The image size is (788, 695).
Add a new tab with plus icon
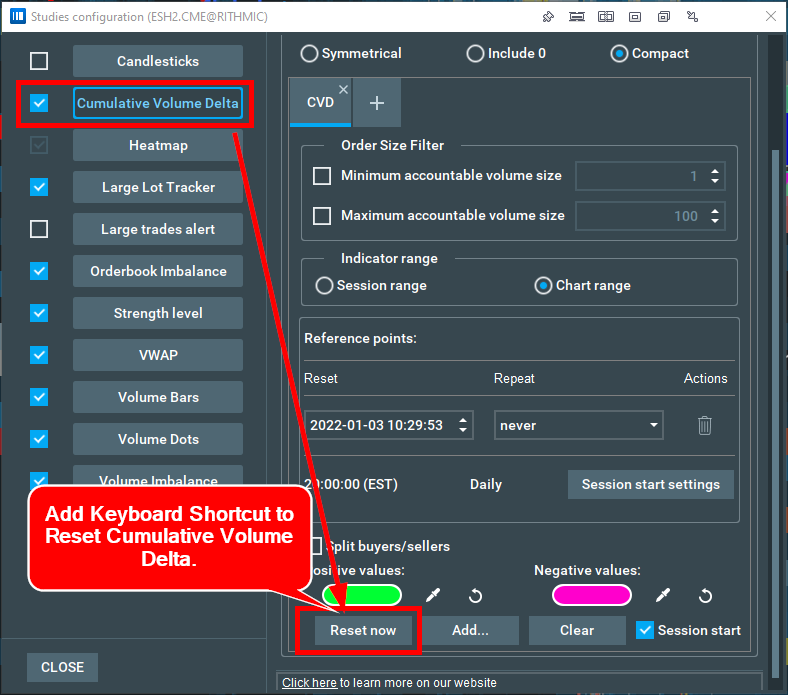click(377, 102)
